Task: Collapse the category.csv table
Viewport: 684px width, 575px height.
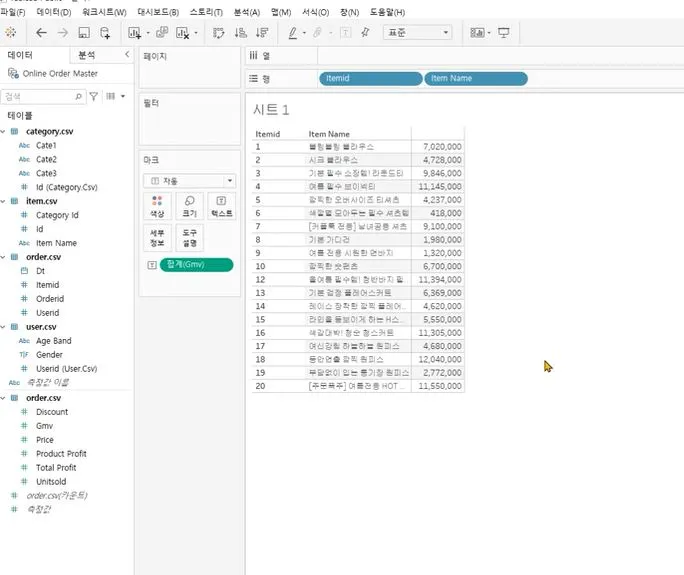Action: coord(3,131)
